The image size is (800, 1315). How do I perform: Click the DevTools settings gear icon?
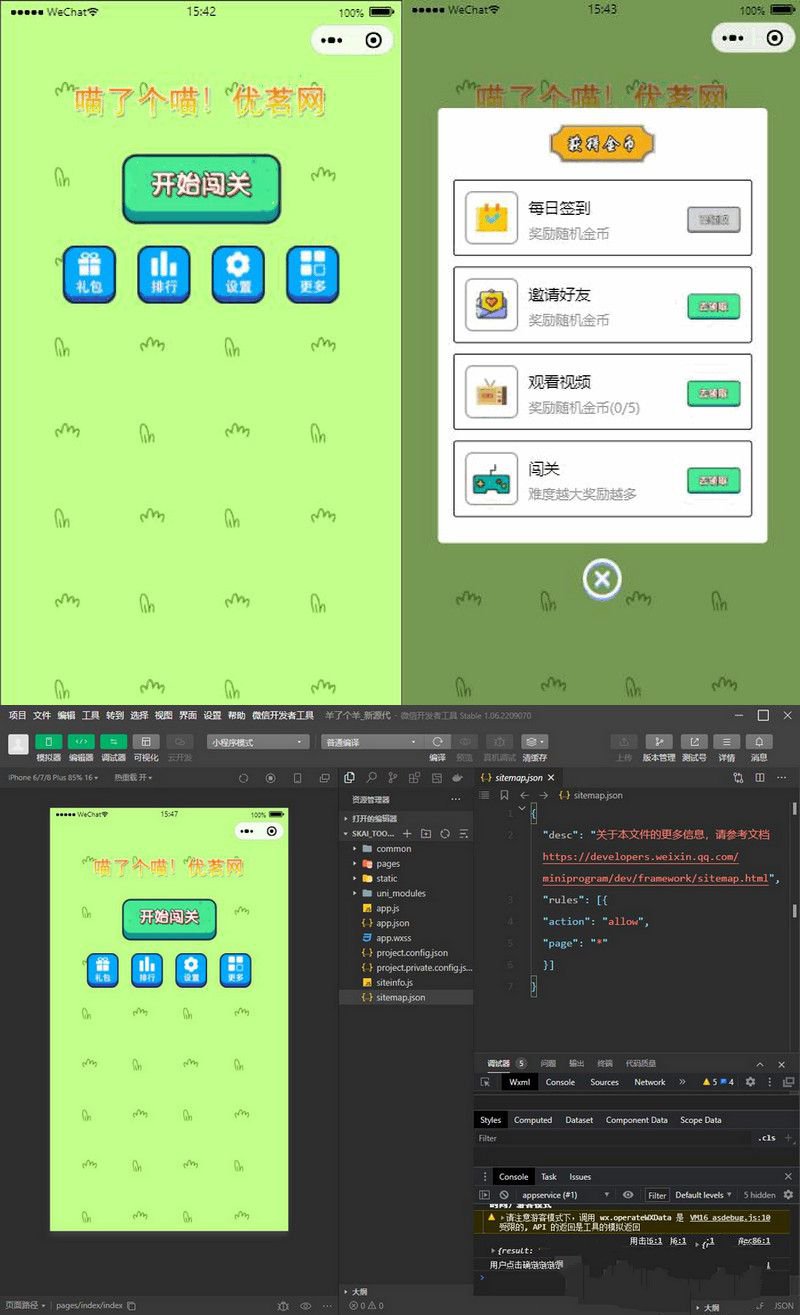(x=750, y=1082)
